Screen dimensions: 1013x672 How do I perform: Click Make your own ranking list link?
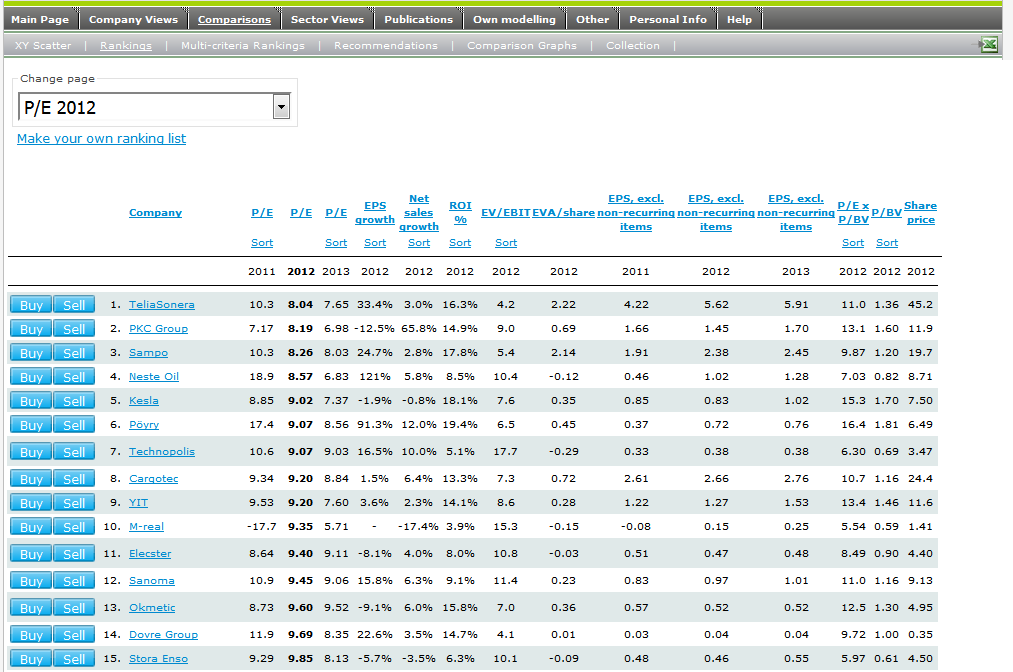[x=101, y=138]
